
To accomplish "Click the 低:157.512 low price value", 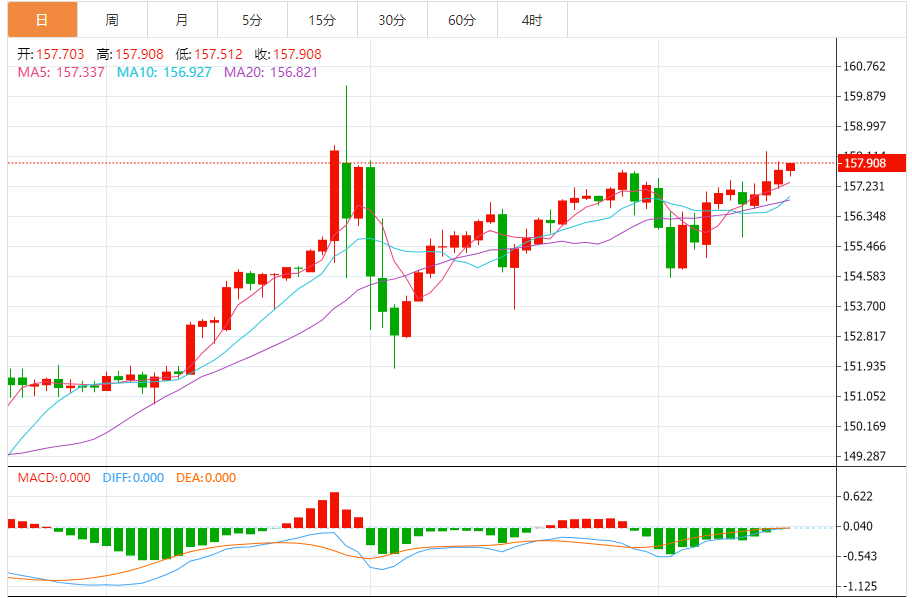I will click(209, 54).
